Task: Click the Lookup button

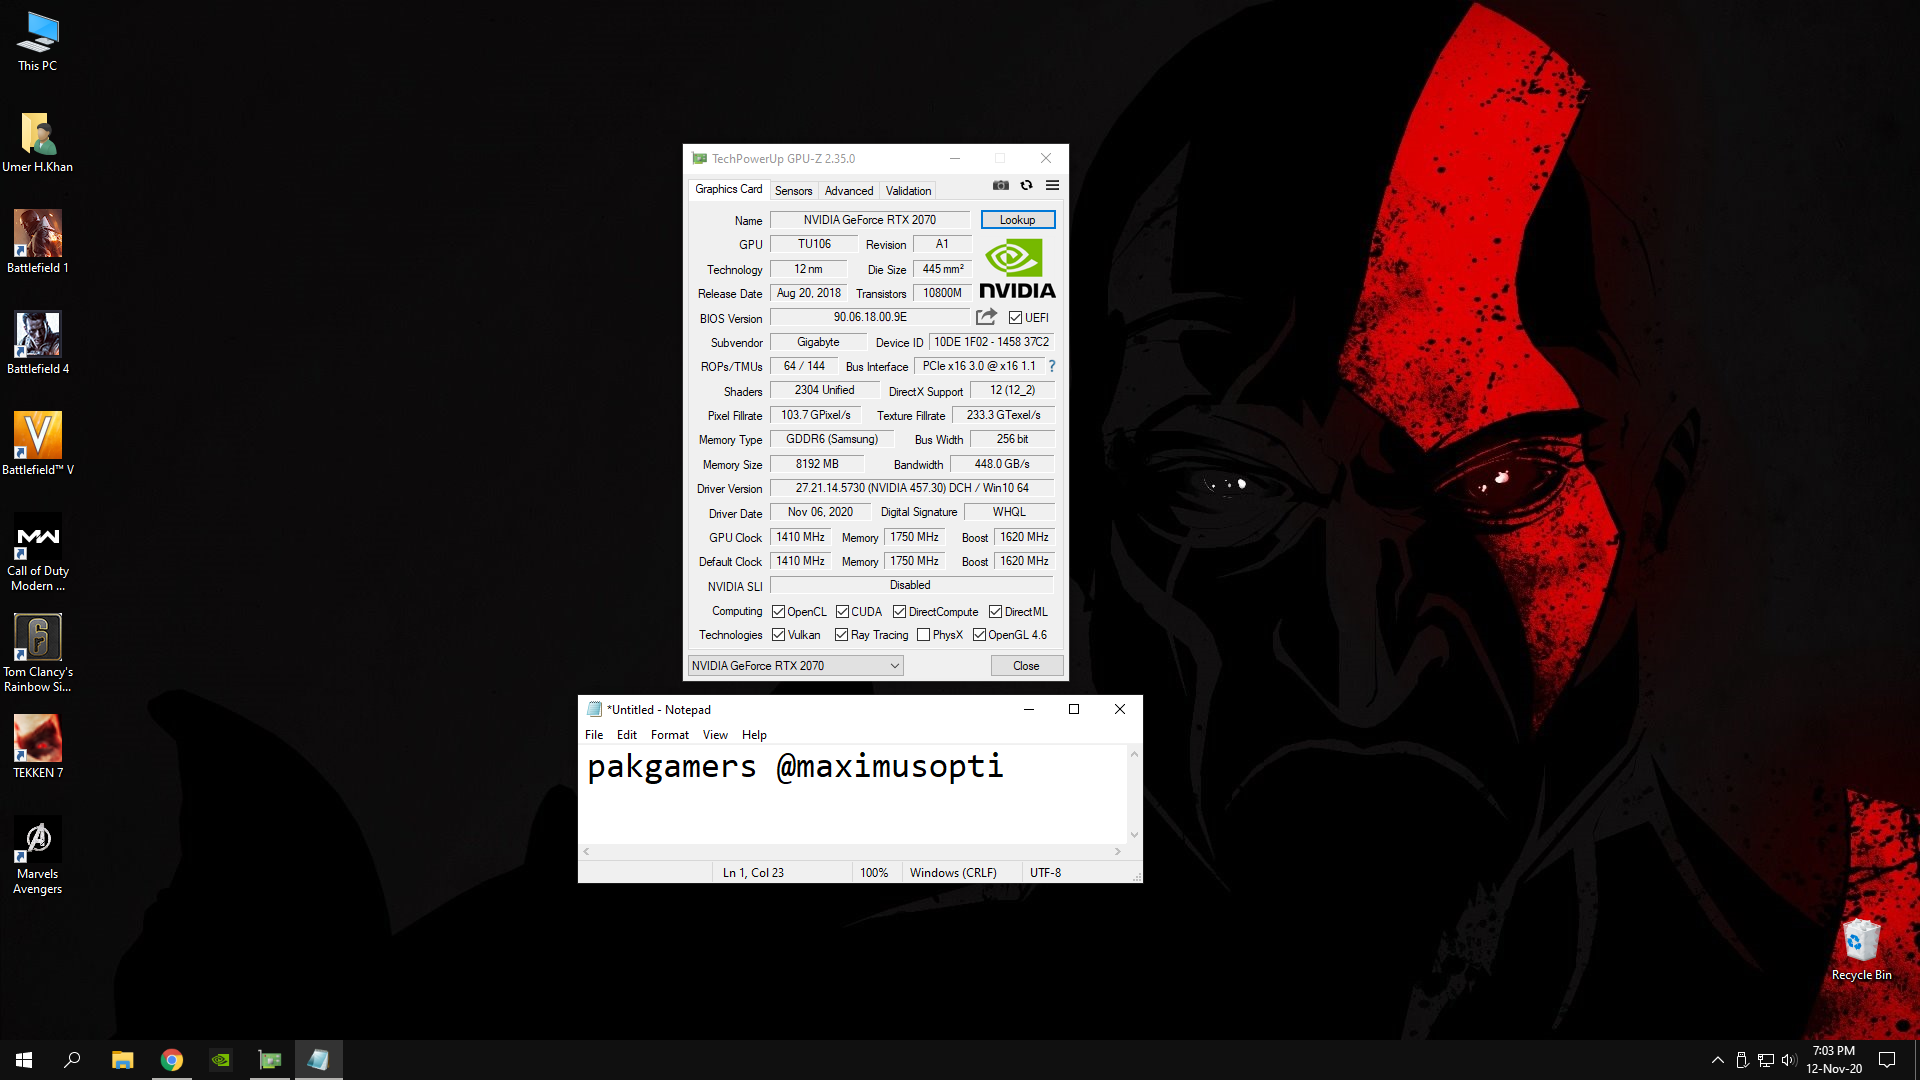Action: pyautogui.click(x=1017, y=220)
